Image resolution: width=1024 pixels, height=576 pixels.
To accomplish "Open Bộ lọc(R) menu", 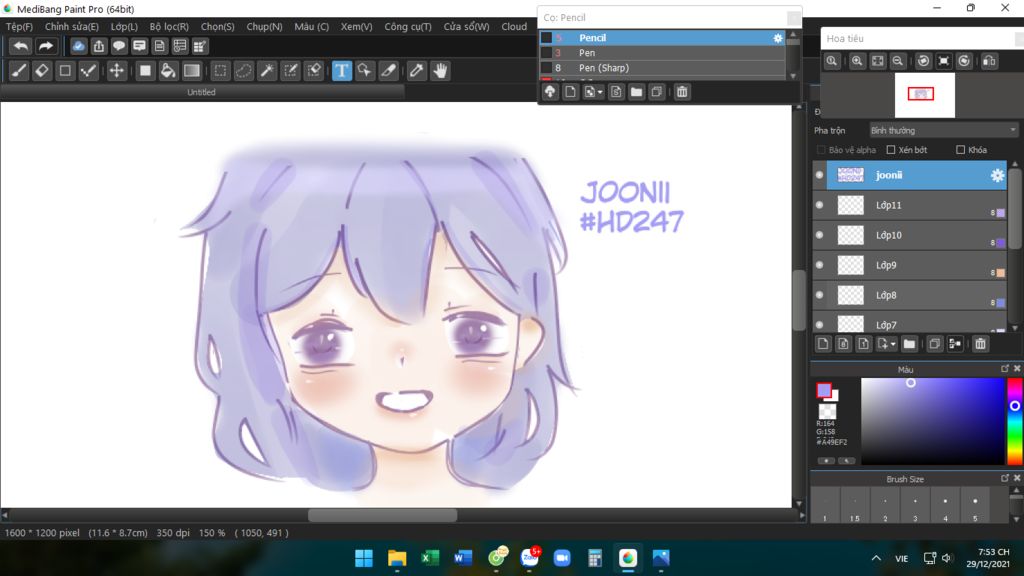I will (169, 27).
